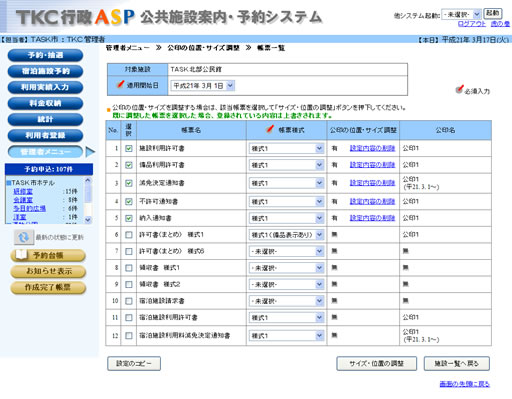
Task: Open the 統計 menu
Action: point(45,119)
